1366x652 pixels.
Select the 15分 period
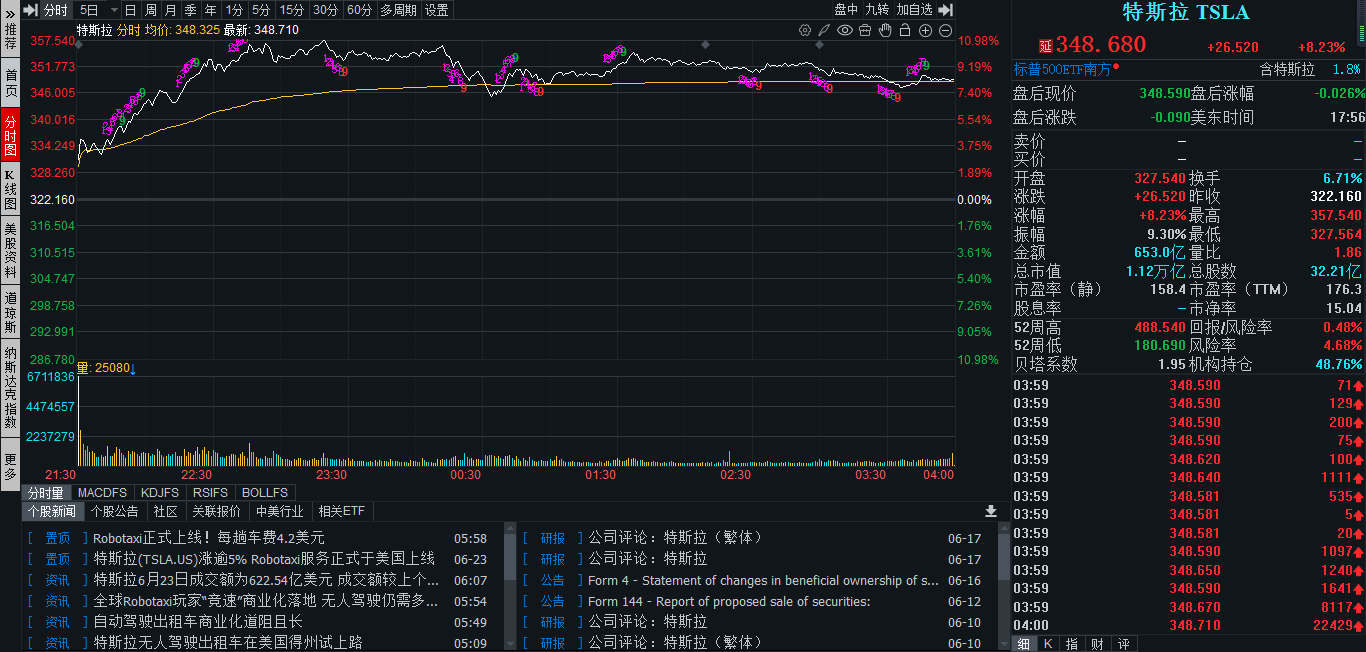292,10
